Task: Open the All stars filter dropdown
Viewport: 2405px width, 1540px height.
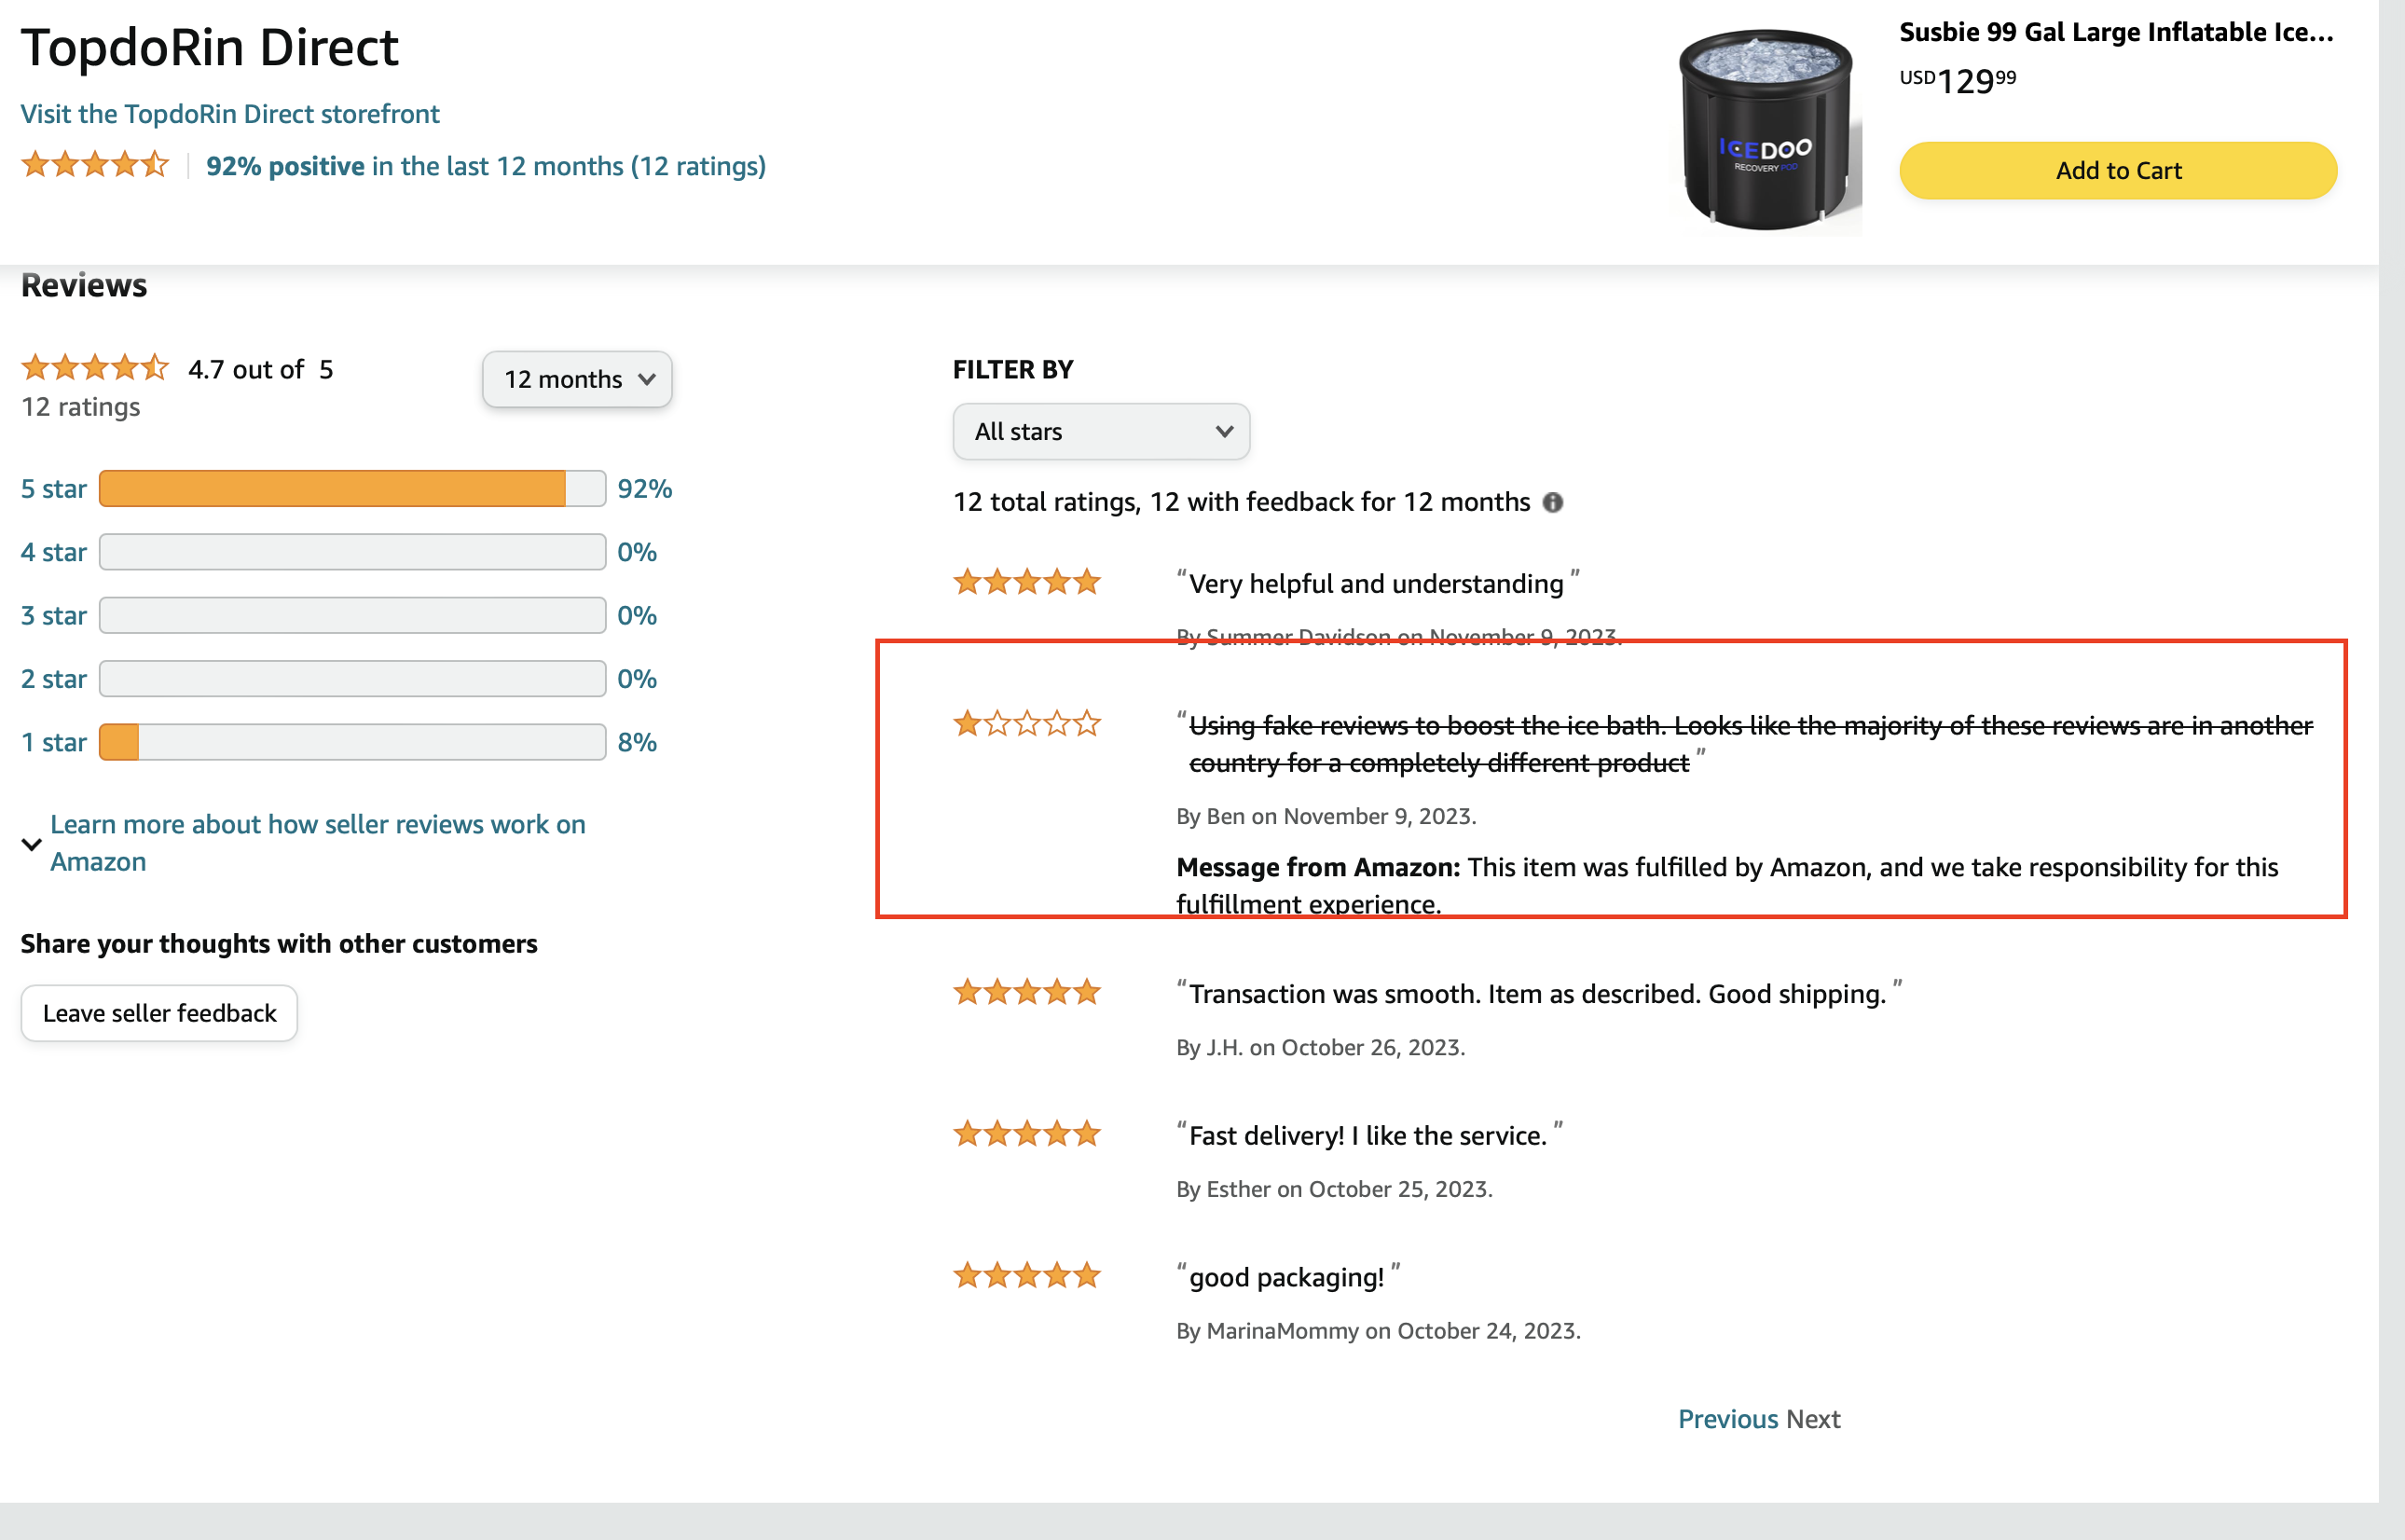Action: tap(1100, 432)
